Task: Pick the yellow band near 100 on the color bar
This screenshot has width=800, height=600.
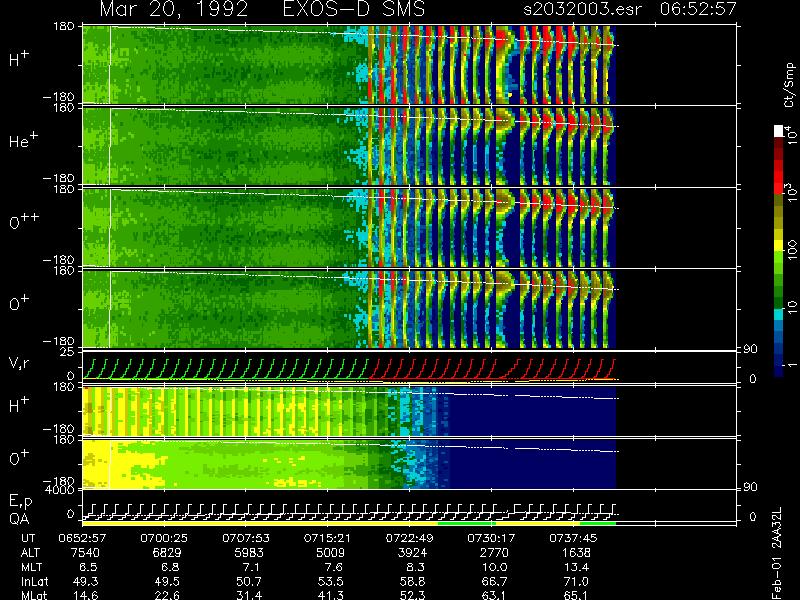Action: [779, 246]
